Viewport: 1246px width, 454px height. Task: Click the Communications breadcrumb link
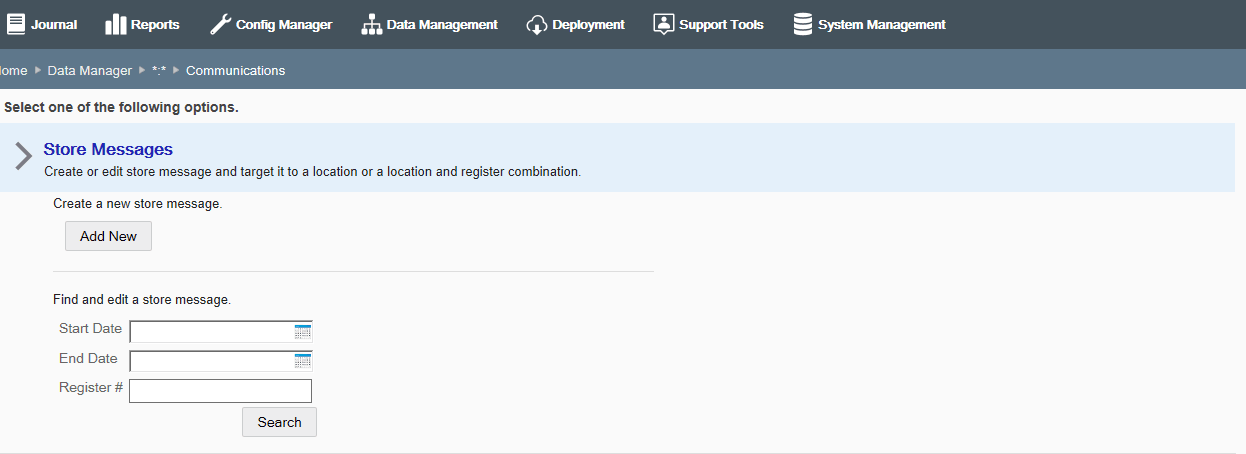coord(235,71)
